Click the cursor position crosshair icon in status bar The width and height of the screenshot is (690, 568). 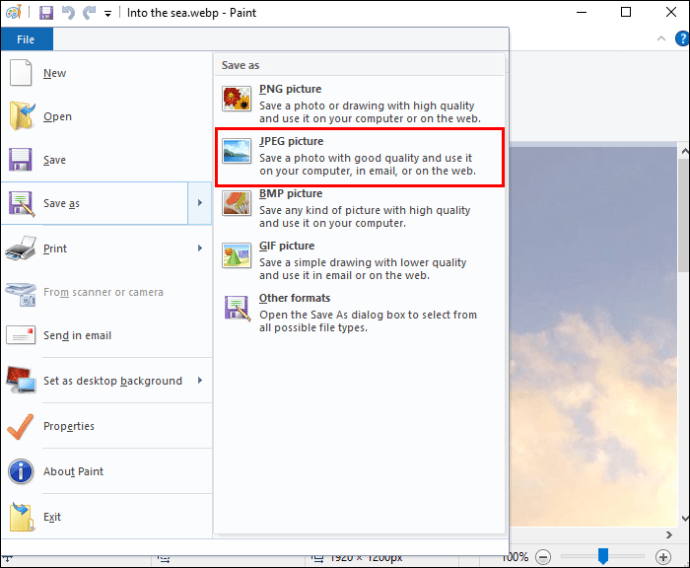[7, 559]
